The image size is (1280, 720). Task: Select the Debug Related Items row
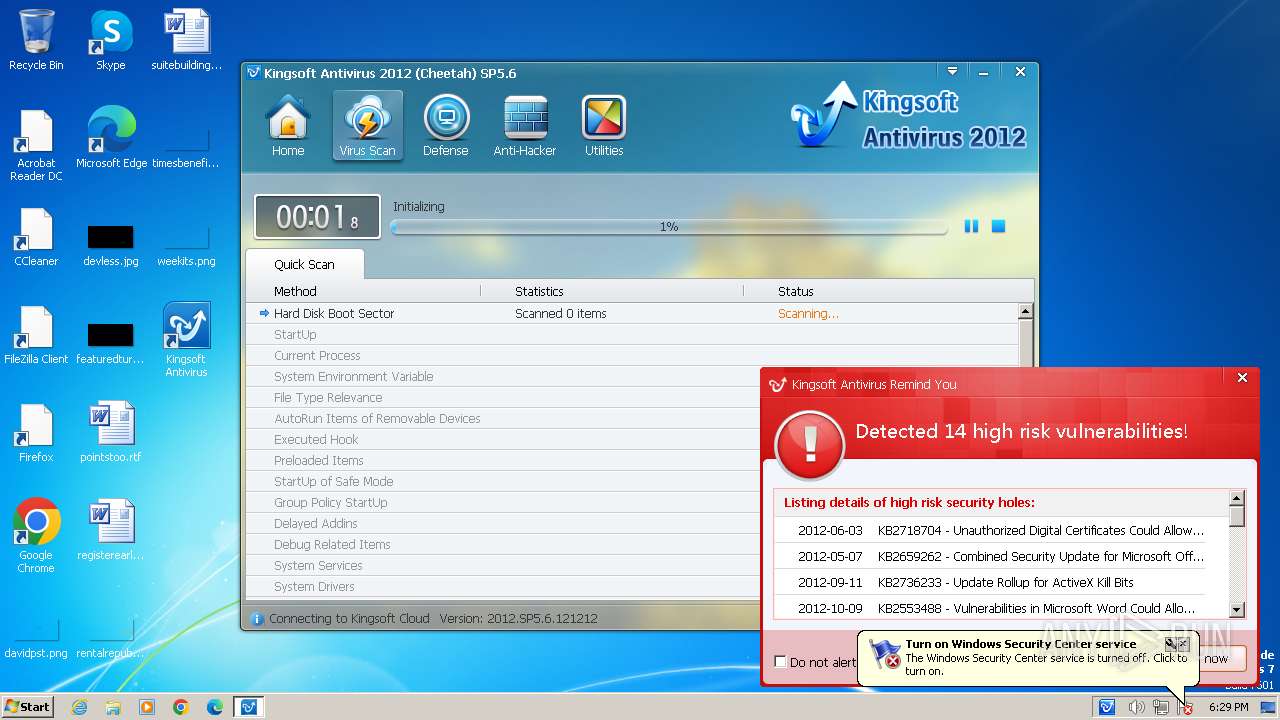pos(503,544)
